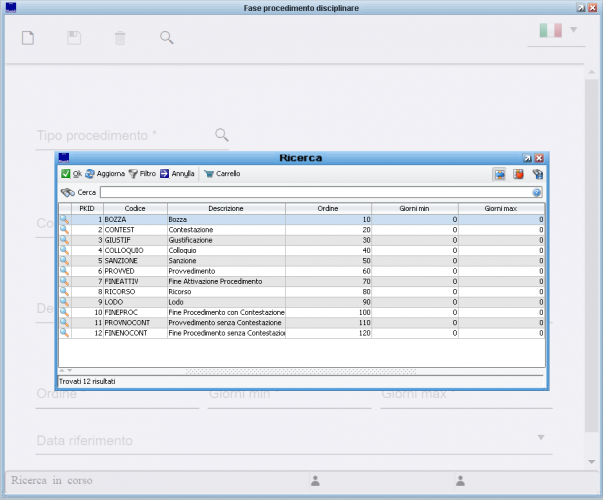This screenshot has height=500, width=603.
Task: Click magnifier icon next to Tipo procedimento
Action: point(222,134)
